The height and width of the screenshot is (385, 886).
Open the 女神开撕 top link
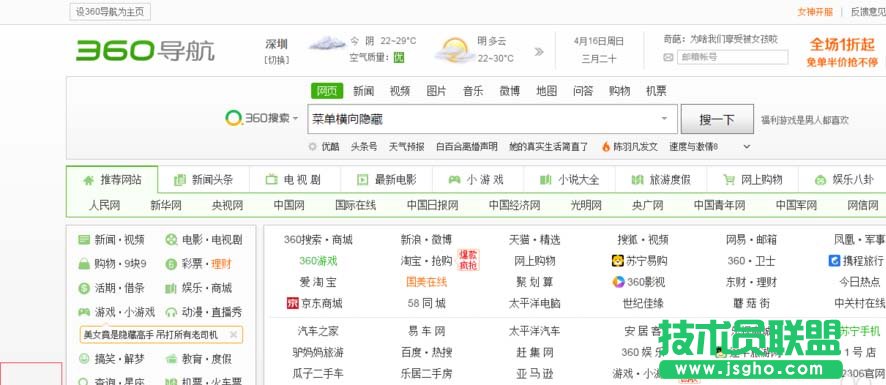[815, 11]
